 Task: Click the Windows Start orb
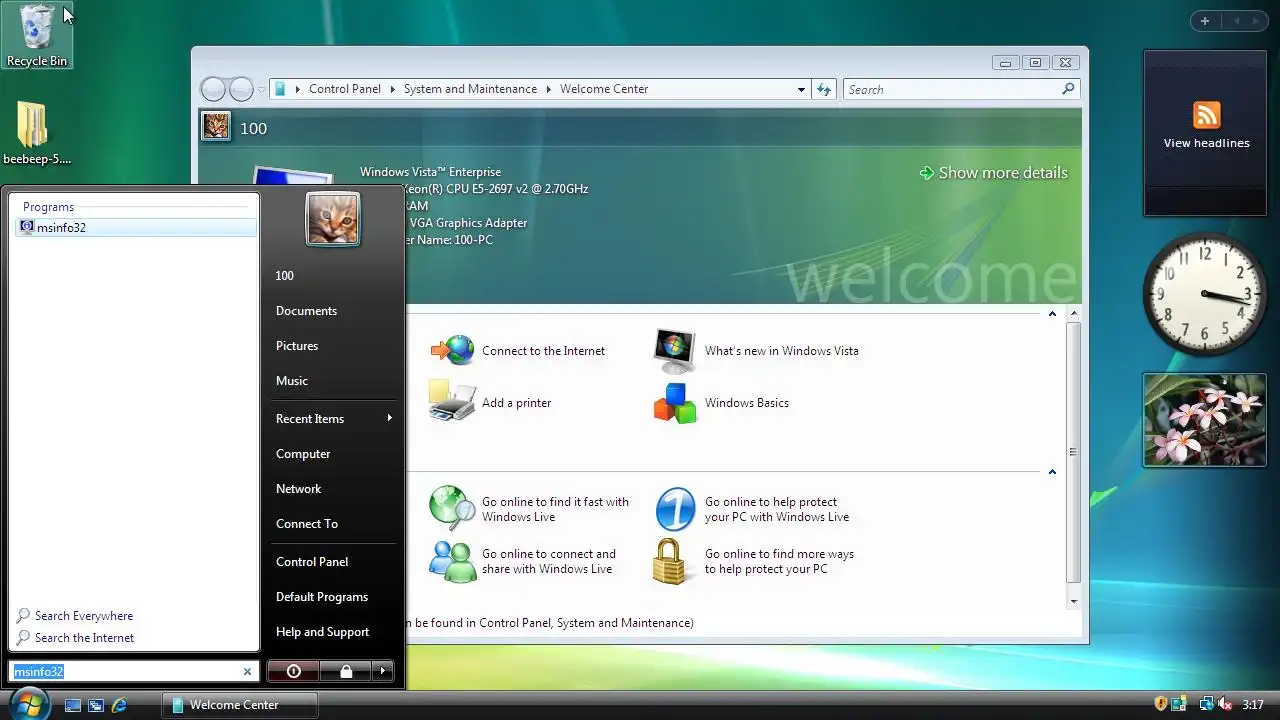pyautogui.click(x=27, y=703)
